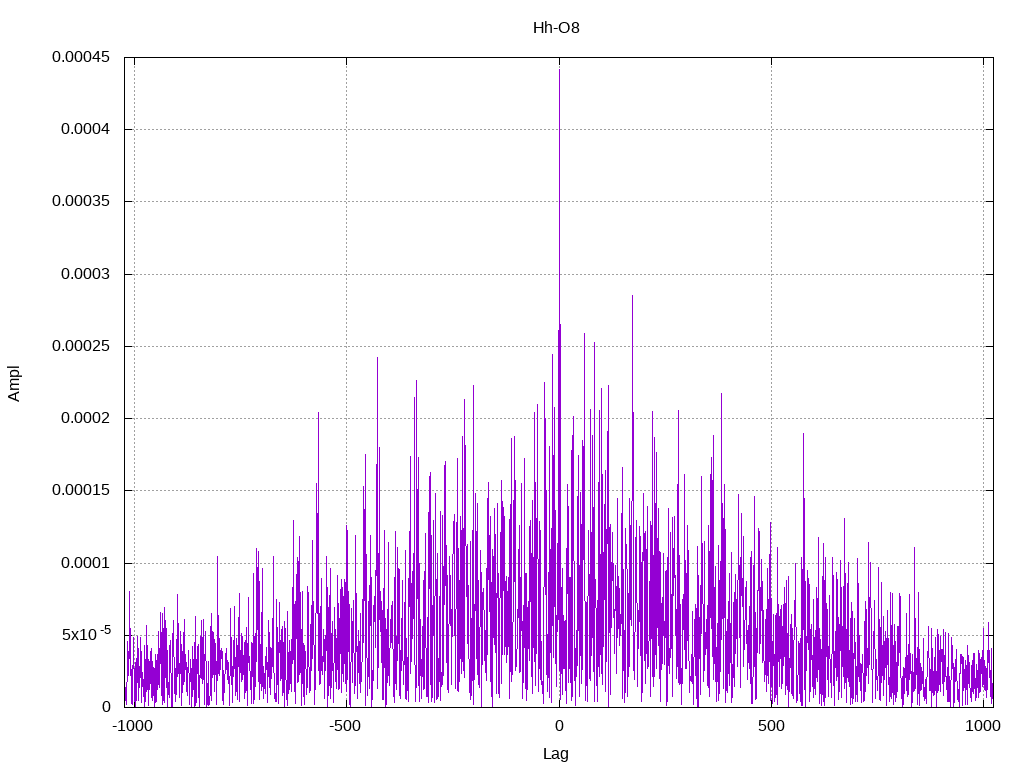Click the Ampl y-axis label

14,383
